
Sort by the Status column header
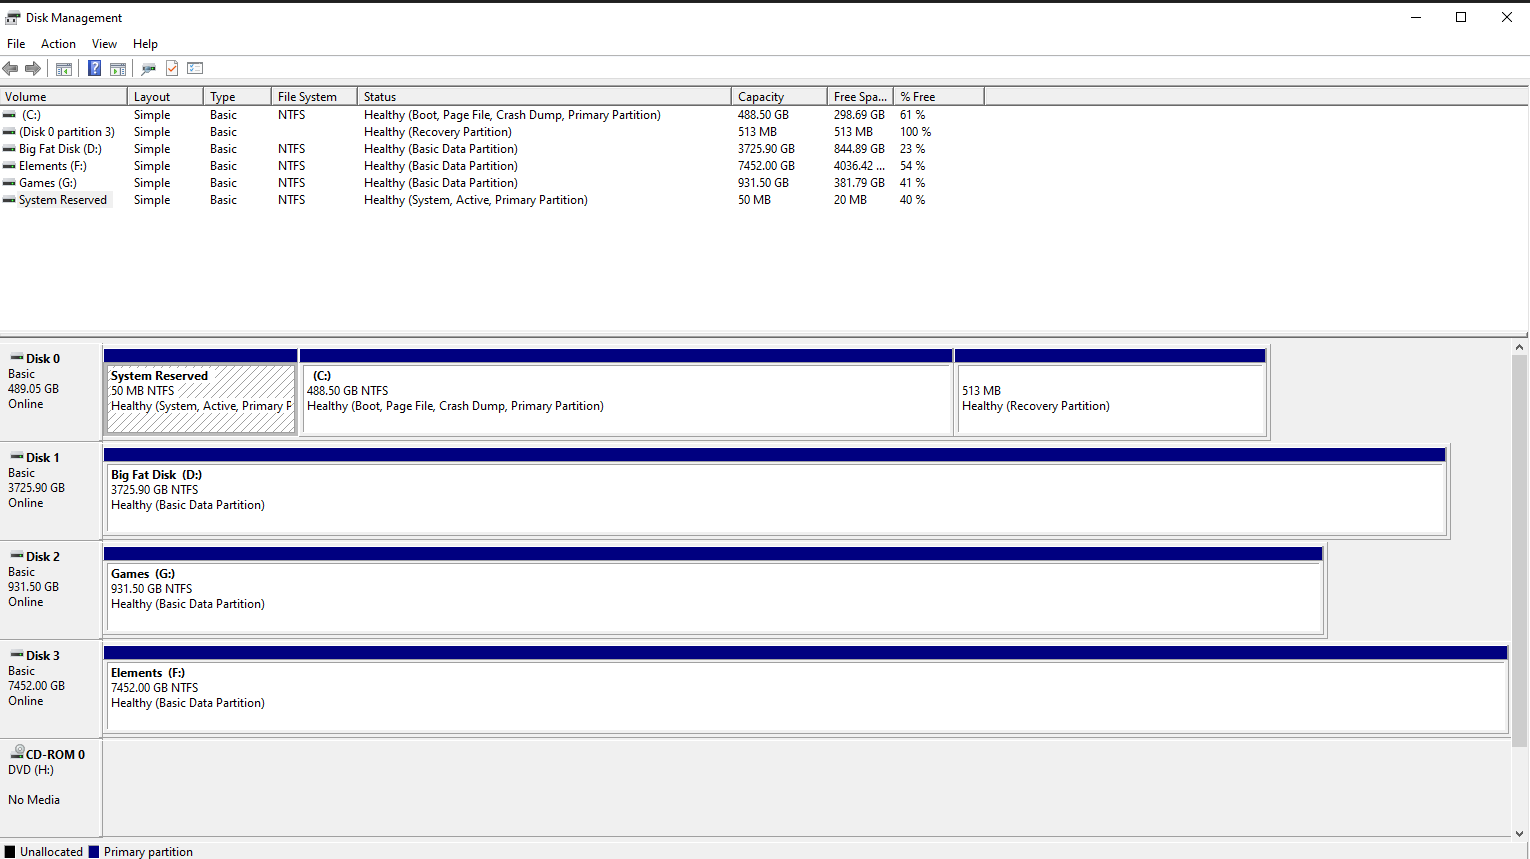click(544, 97)
